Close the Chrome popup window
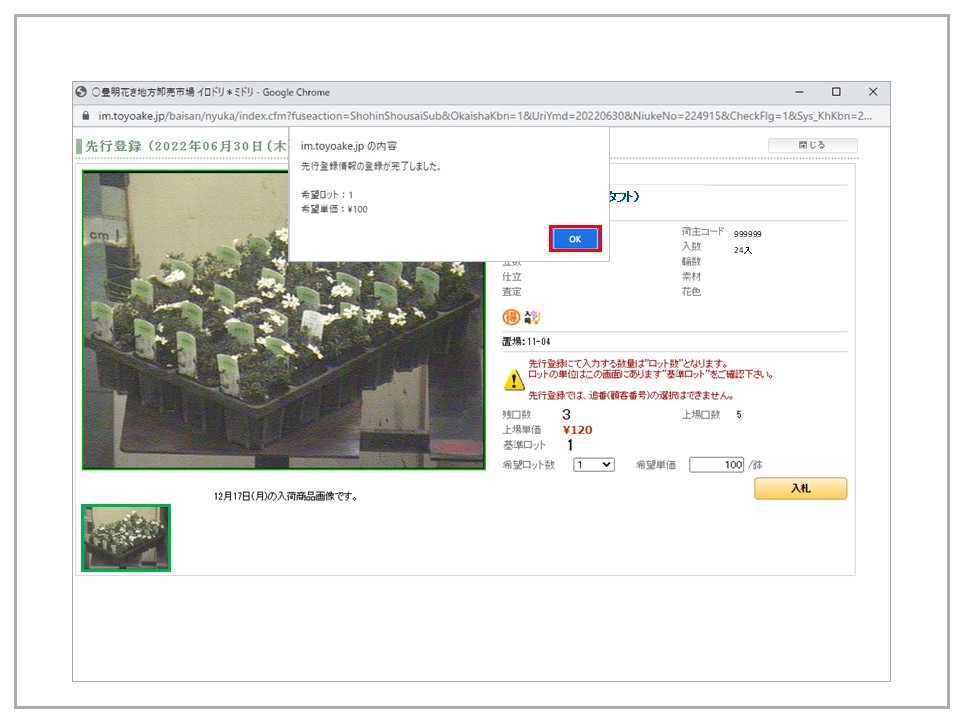Viewport: 960px width, 720px height. coord(872,92)
